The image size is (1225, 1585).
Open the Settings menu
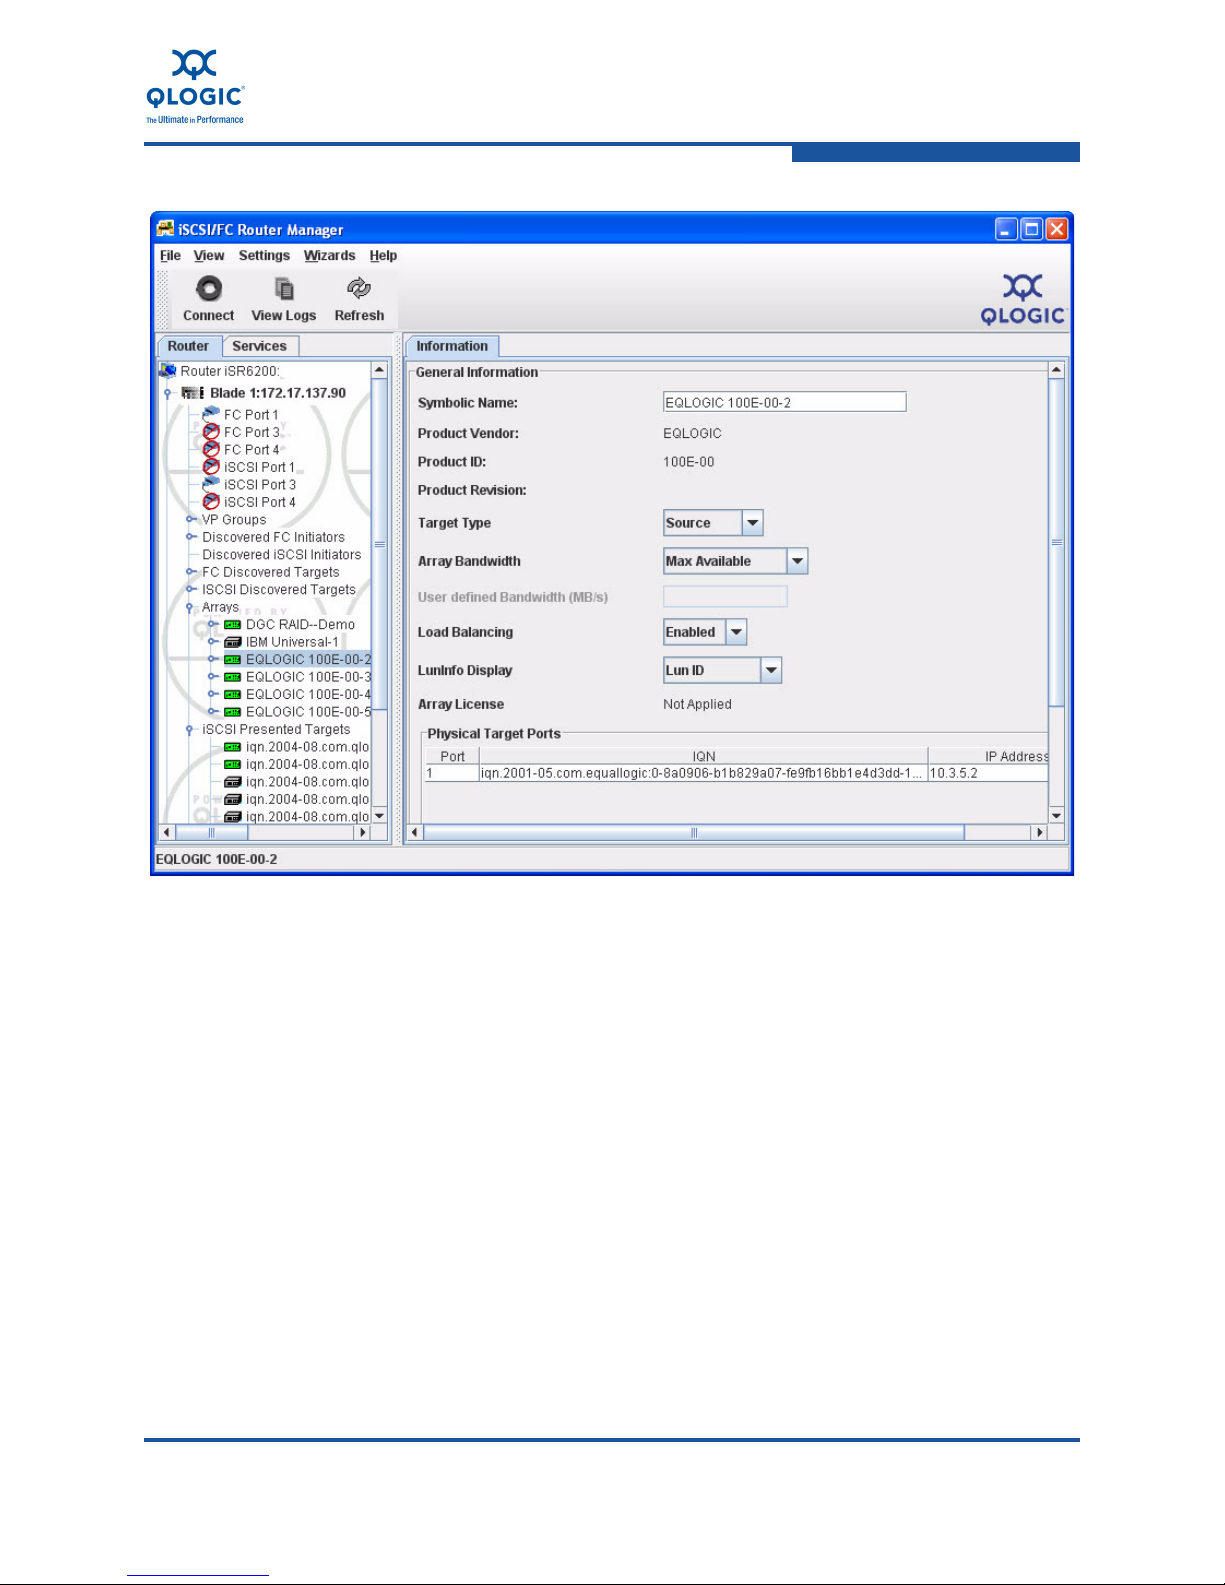pyautogui.click(x=264, y=256)
